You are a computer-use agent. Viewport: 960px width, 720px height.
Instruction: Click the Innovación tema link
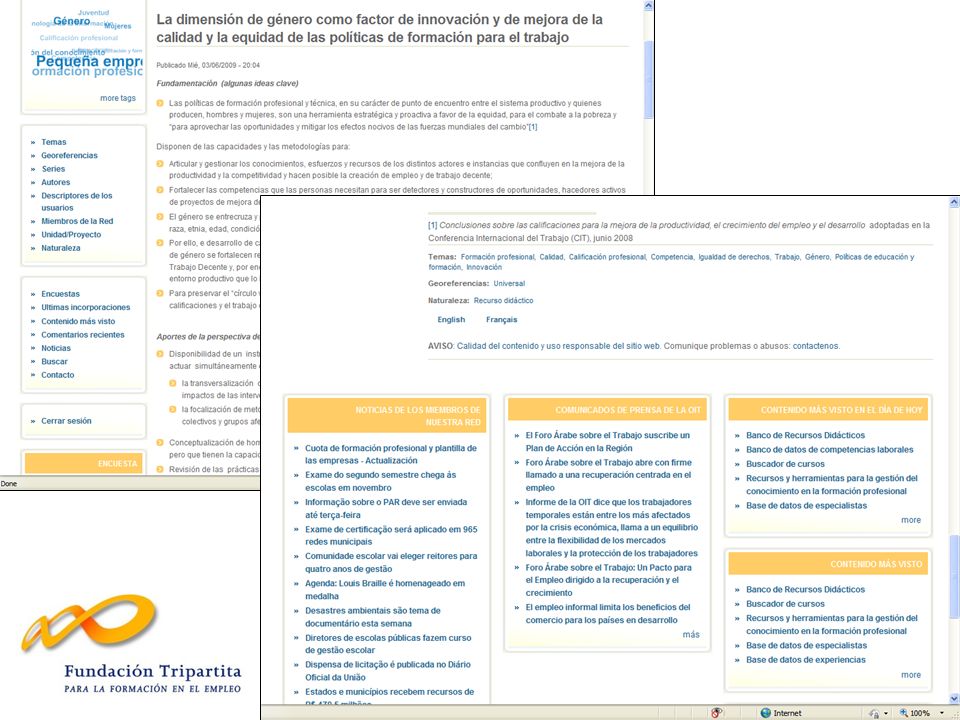[x=484, y=267]
